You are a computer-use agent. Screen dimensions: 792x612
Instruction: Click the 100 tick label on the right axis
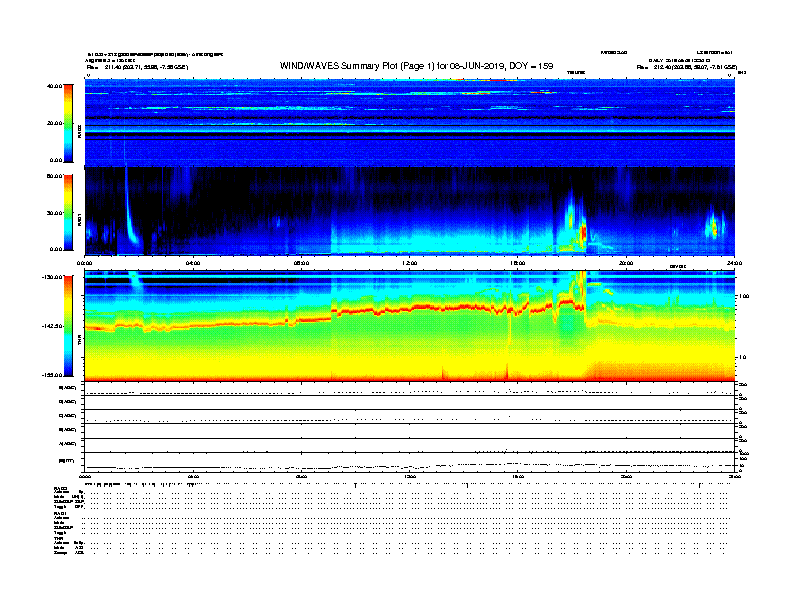pos(744,296)
